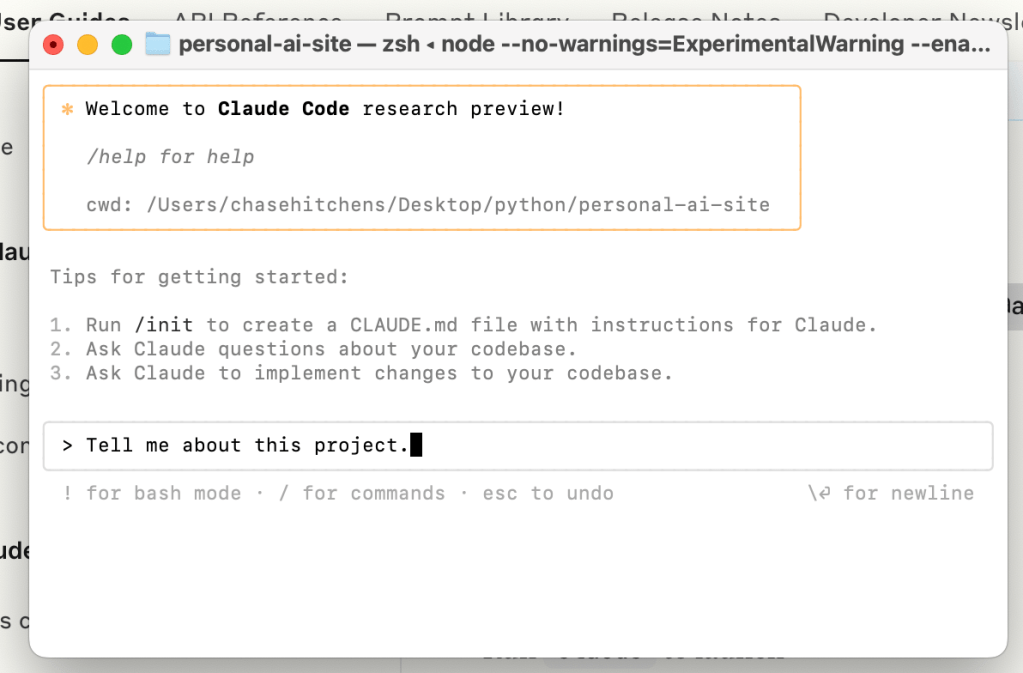This screenshot has height=673, width=1023.
Task: Click the '>' prompt symbol
Action: click(x=67, y=445)
